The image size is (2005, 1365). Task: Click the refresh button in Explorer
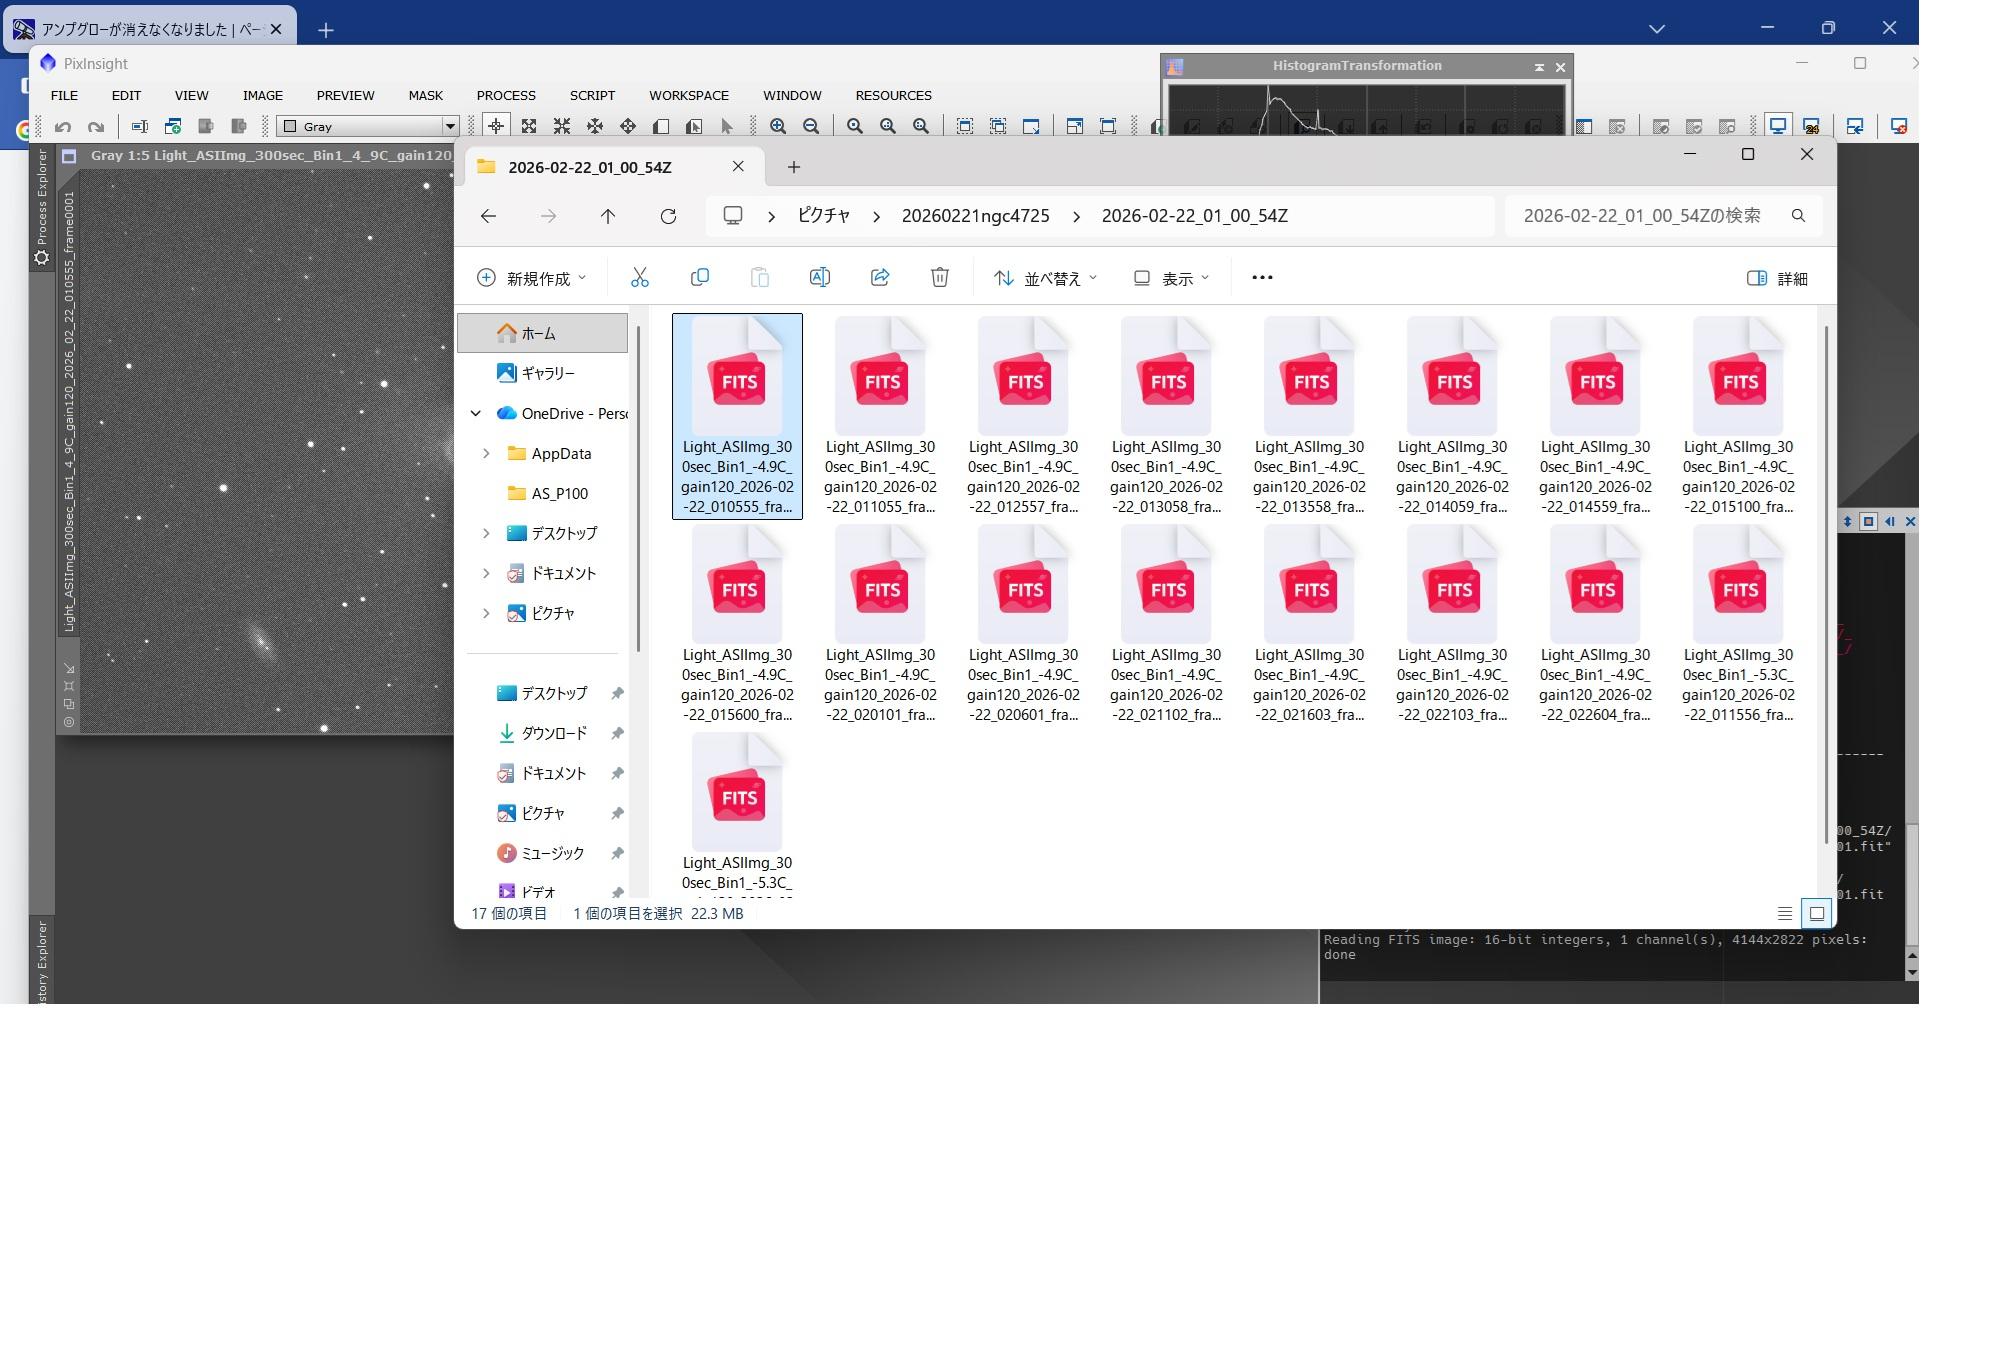(668, 216)
